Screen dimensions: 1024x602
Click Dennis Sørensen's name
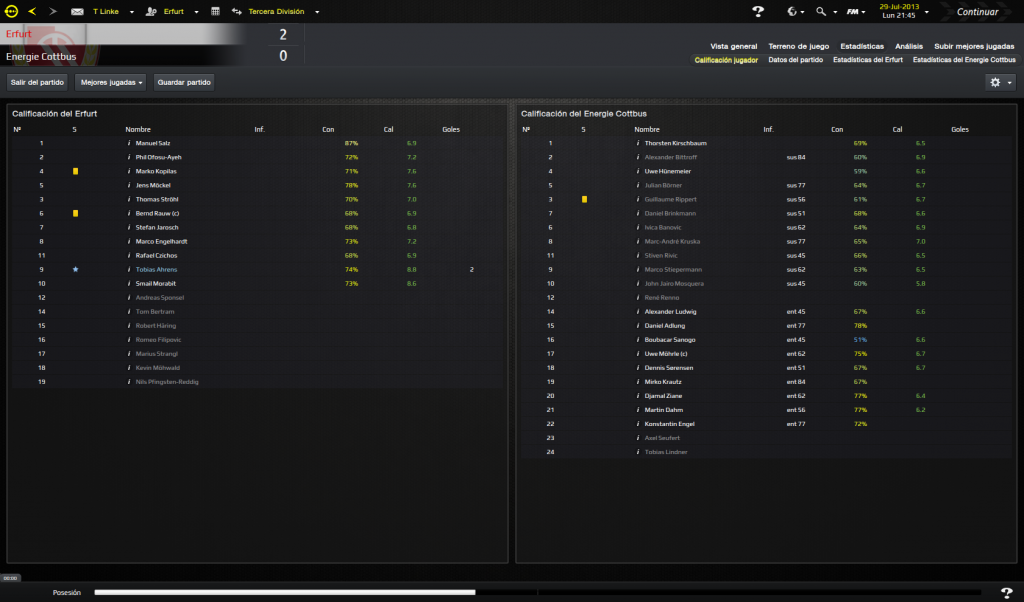pos(669,368)
